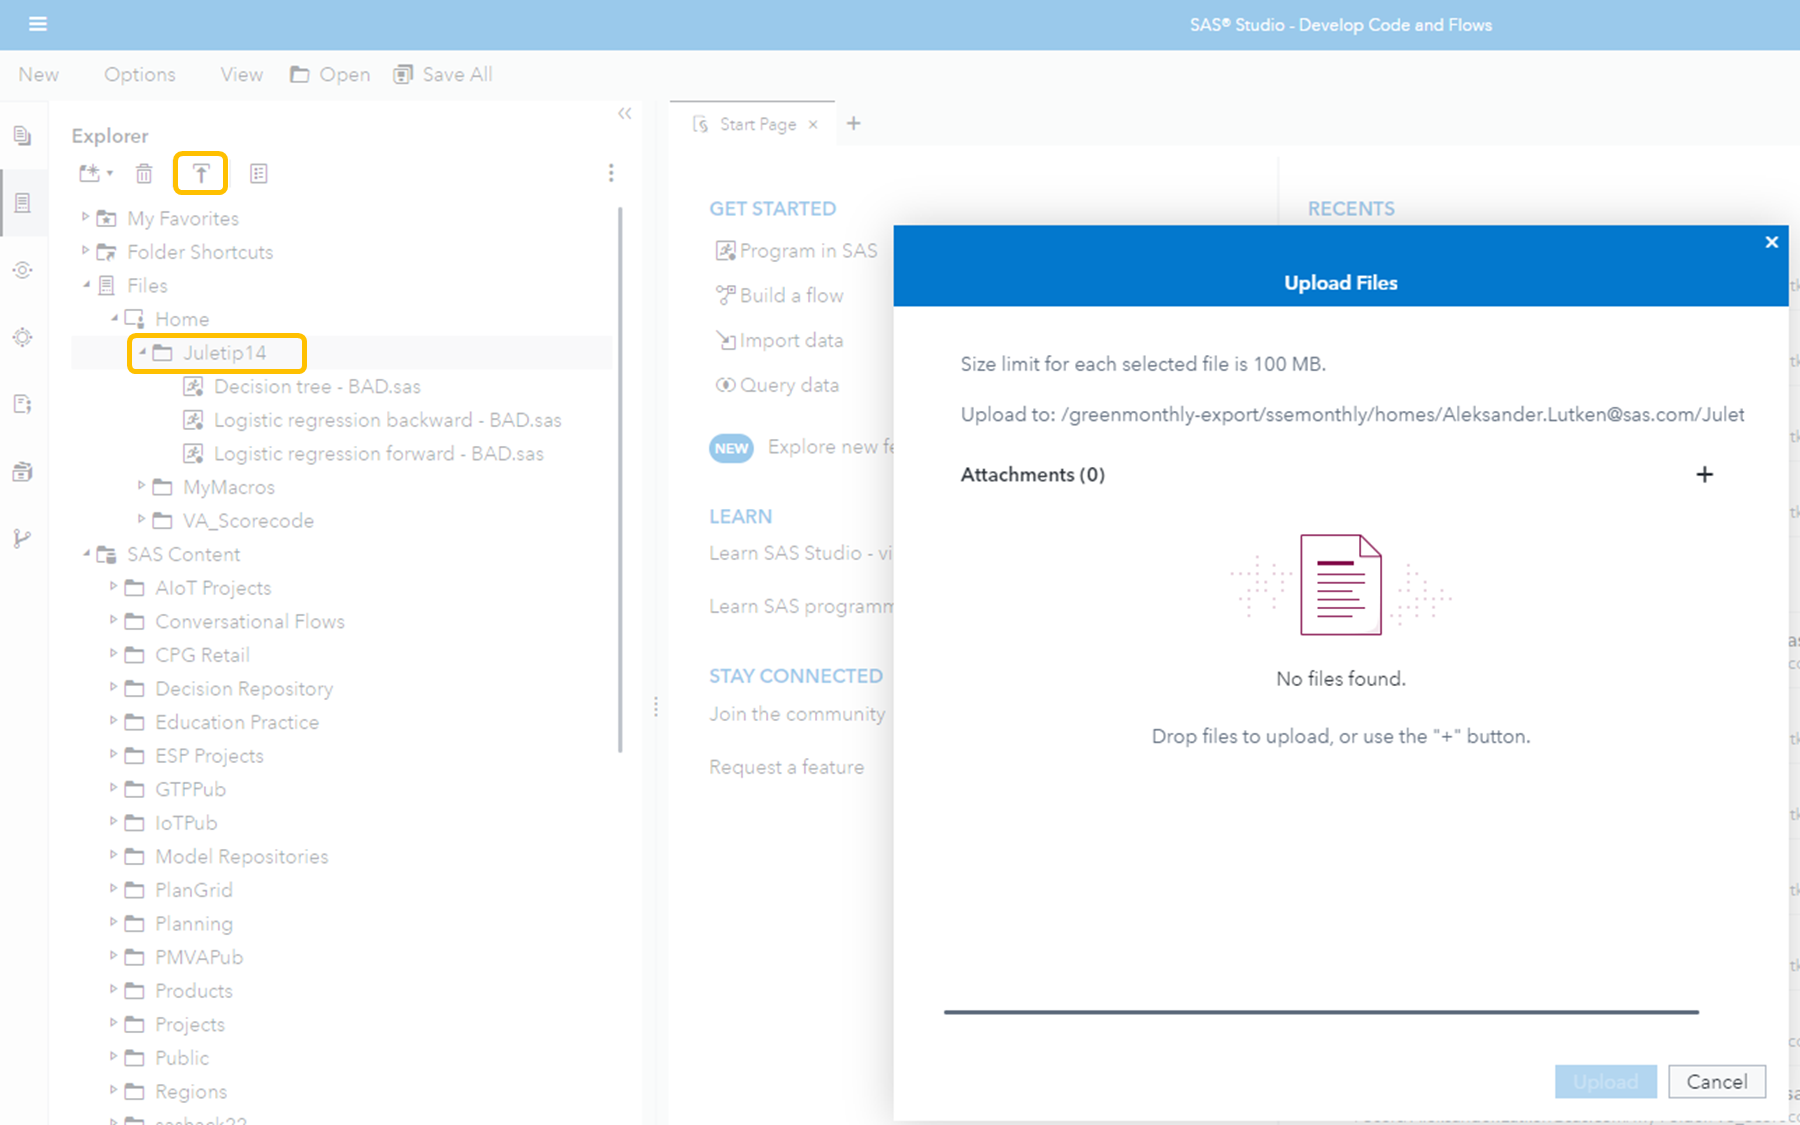The width and height of the screenshot is (1800, 1125).
Task: Open the Upload Files tool in Explorer
Action: pos(200,173)
